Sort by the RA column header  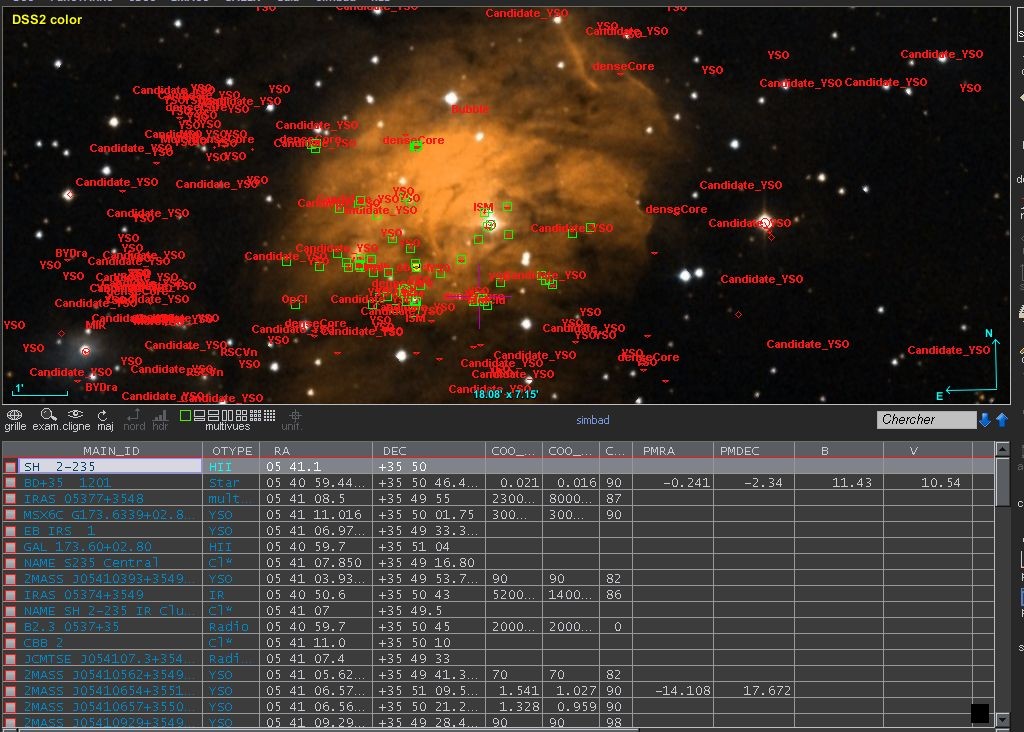coord(316,451)
